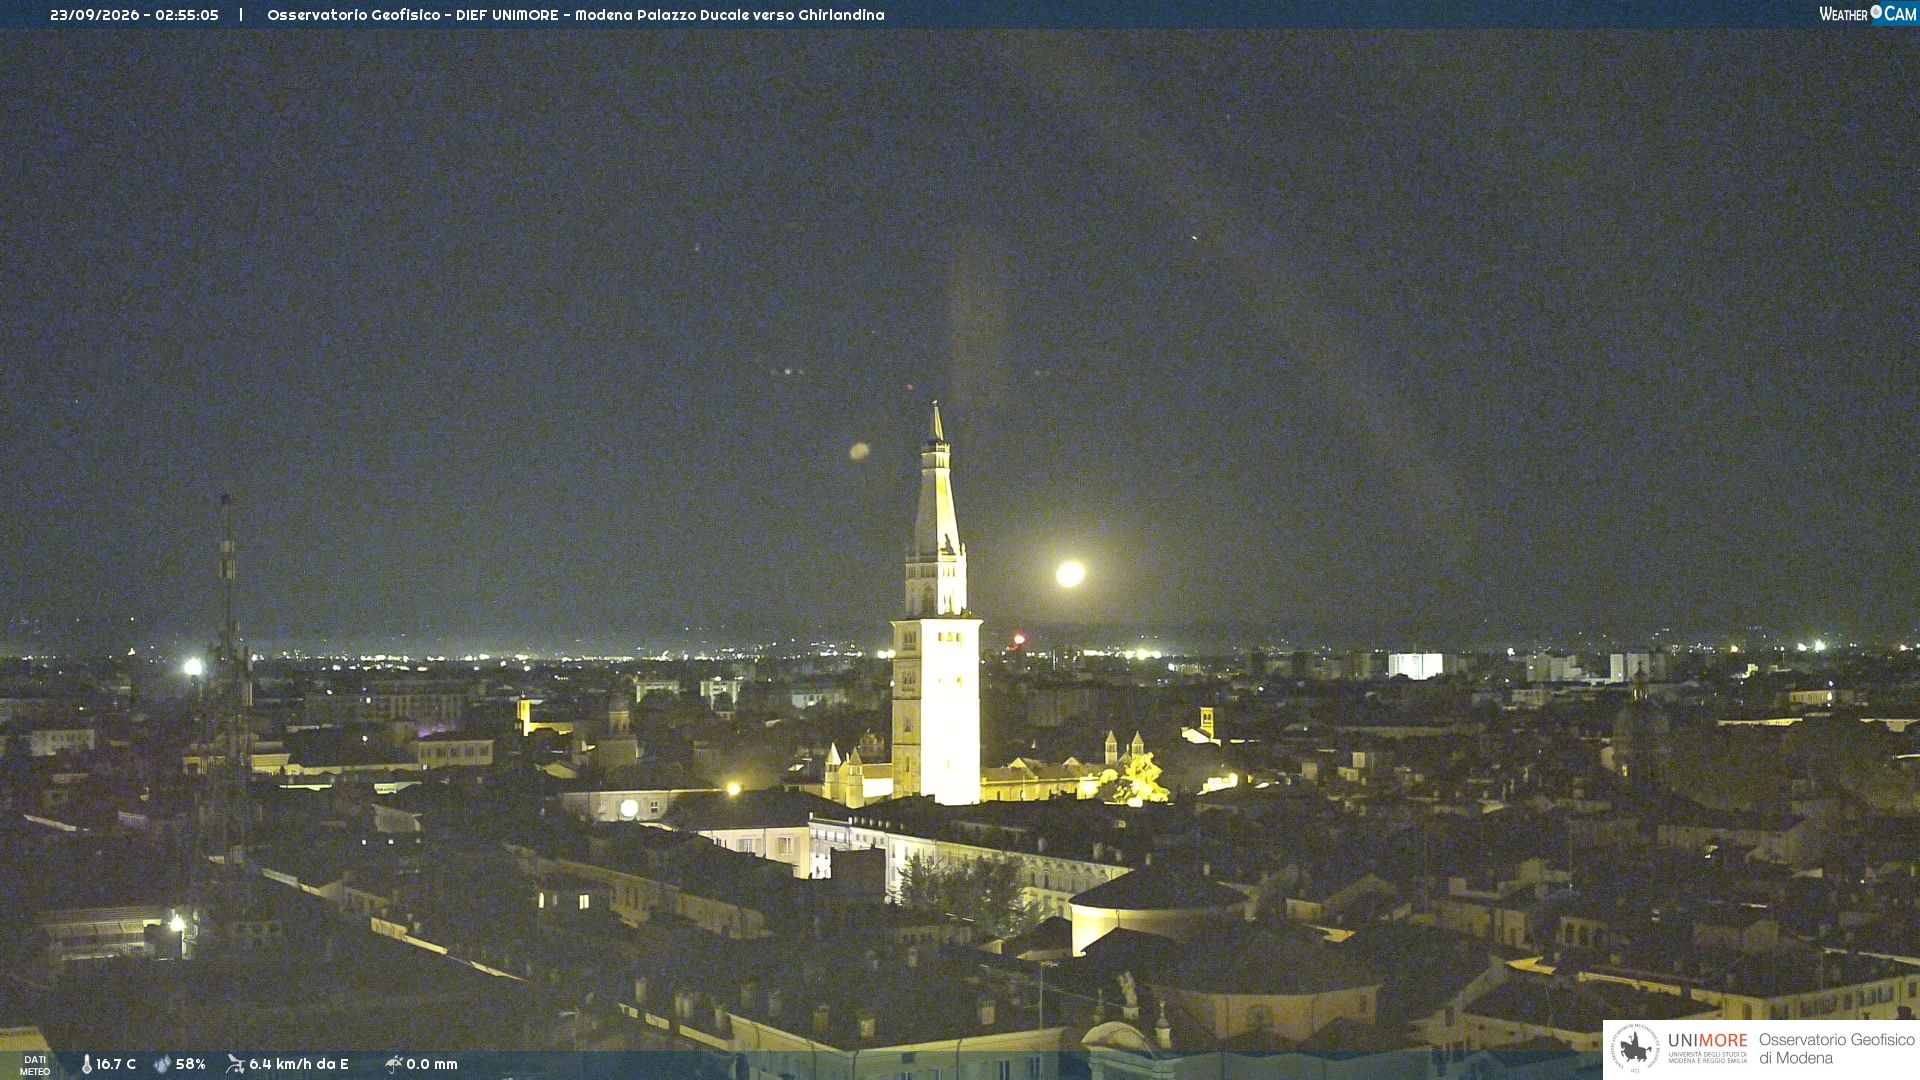Click the thermometer temperature icon
Image resolution: width=1920 pixels, height=1080 pixels.
pos(87,1064)
